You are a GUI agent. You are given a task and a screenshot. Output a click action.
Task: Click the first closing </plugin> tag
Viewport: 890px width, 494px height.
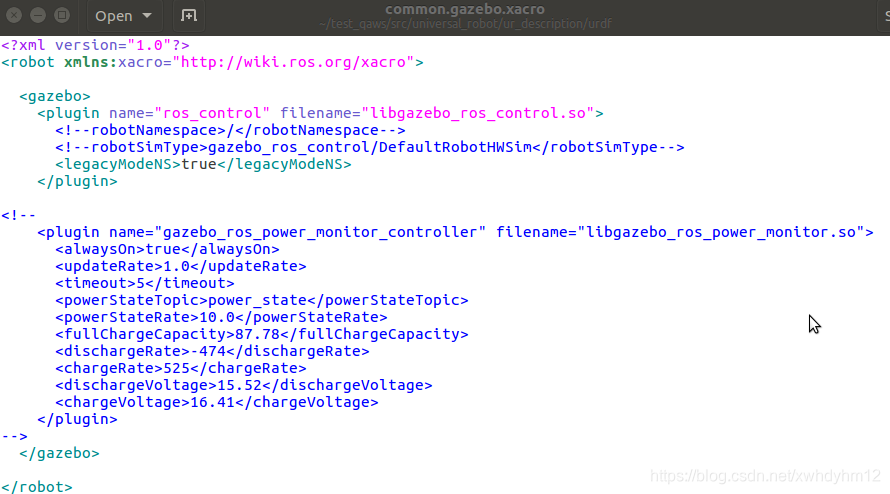point(77,181)
